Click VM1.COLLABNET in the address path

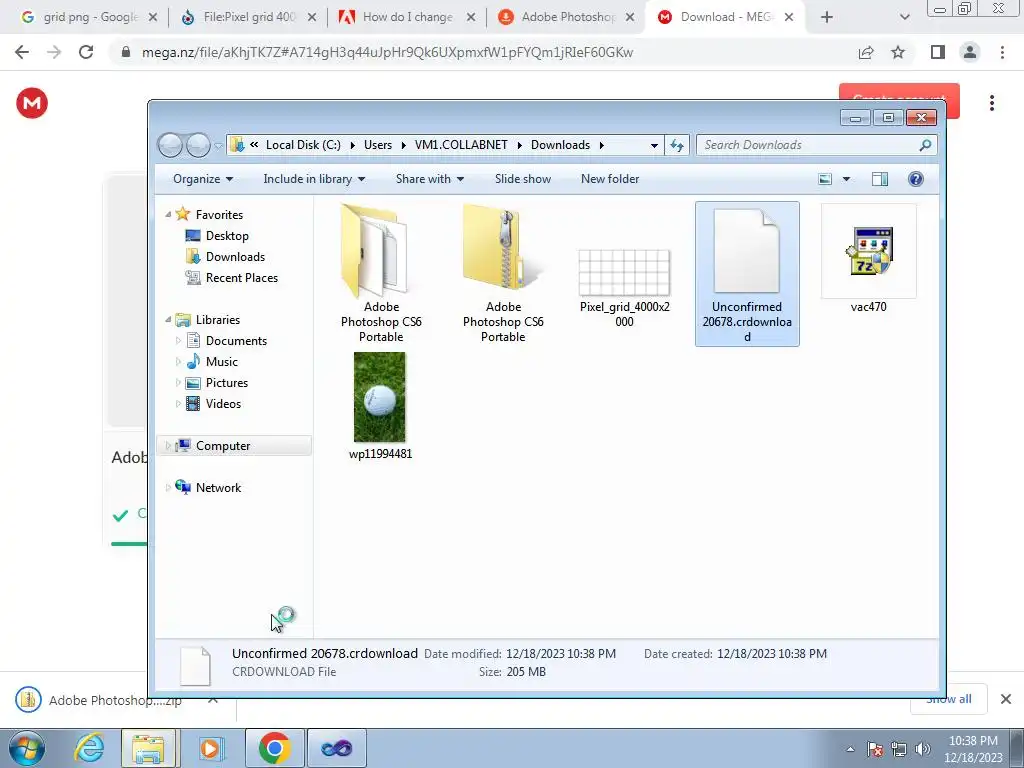[x=461, y=145]
